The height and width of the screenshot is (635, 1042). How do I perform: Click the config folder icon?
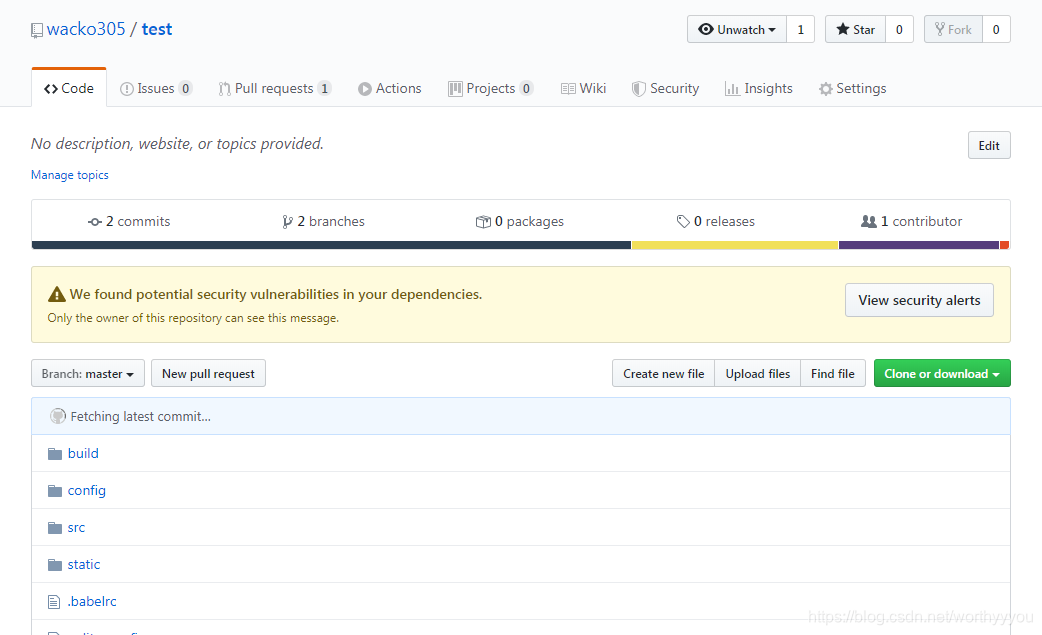(55, 491)
